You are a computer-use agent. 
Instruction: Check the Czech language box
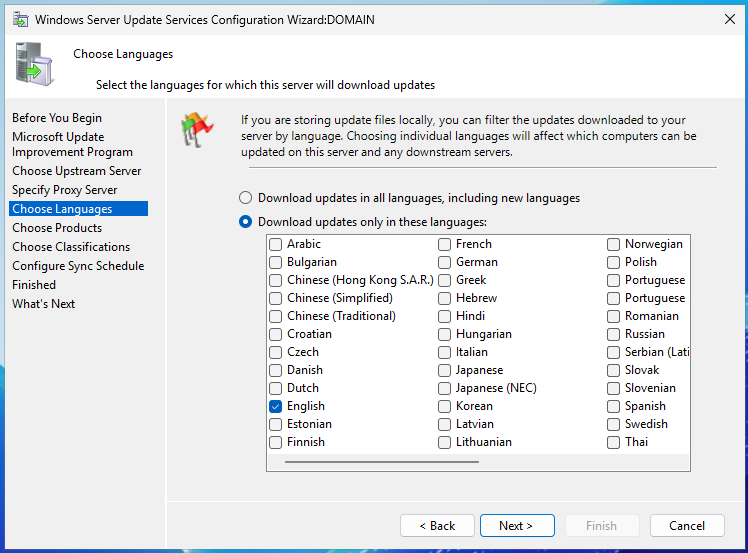click(x=275, y=352)
